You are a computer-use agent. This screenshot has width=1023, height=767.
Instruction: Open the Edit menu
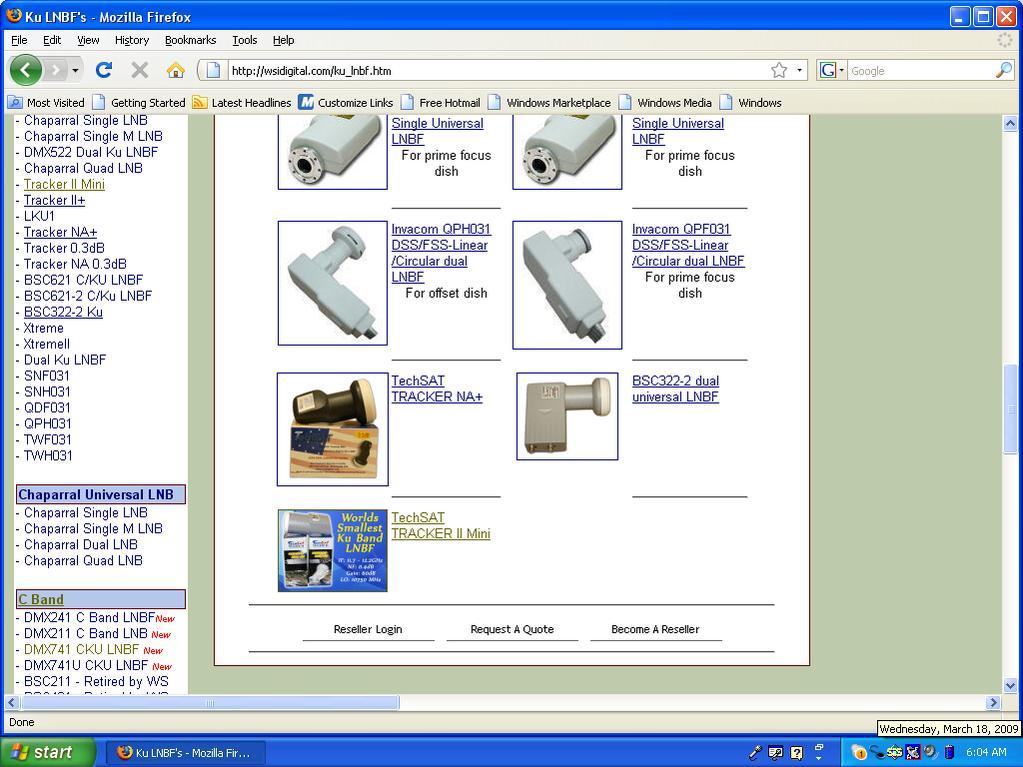pos(52,40)
